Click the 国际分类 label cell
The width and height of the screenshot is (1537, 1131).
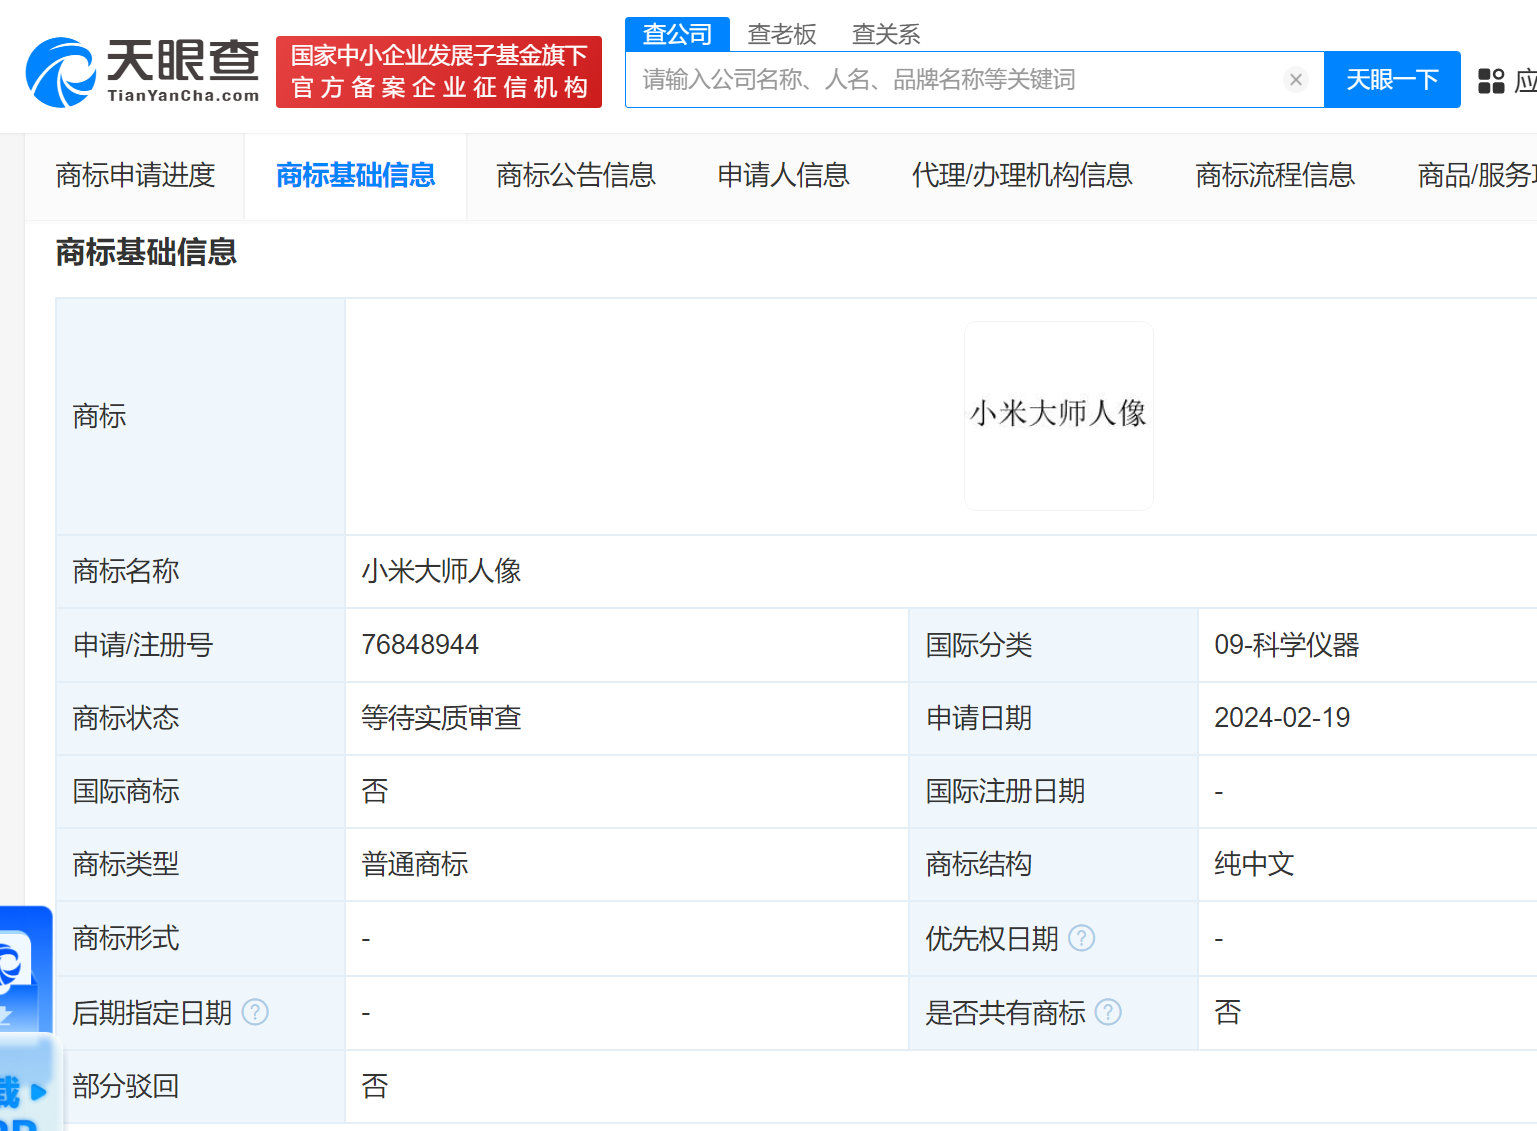(x=1053, y=645)
